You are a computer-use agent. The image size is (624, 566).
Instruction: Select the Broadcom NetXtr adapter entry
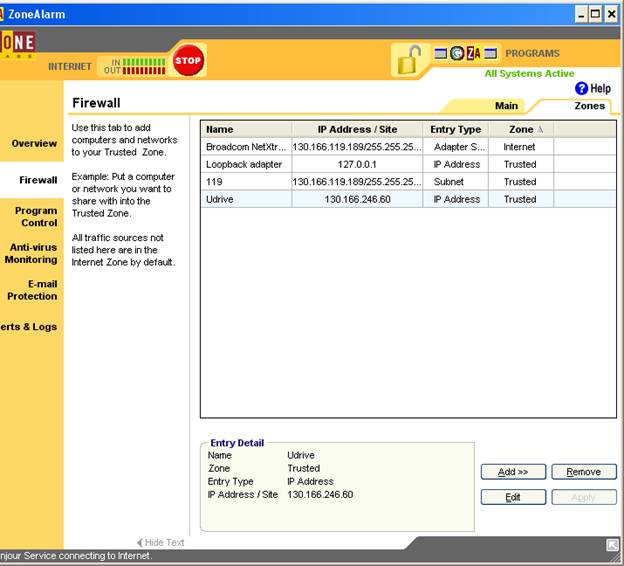pyautogui.click(x=244, y=147)
